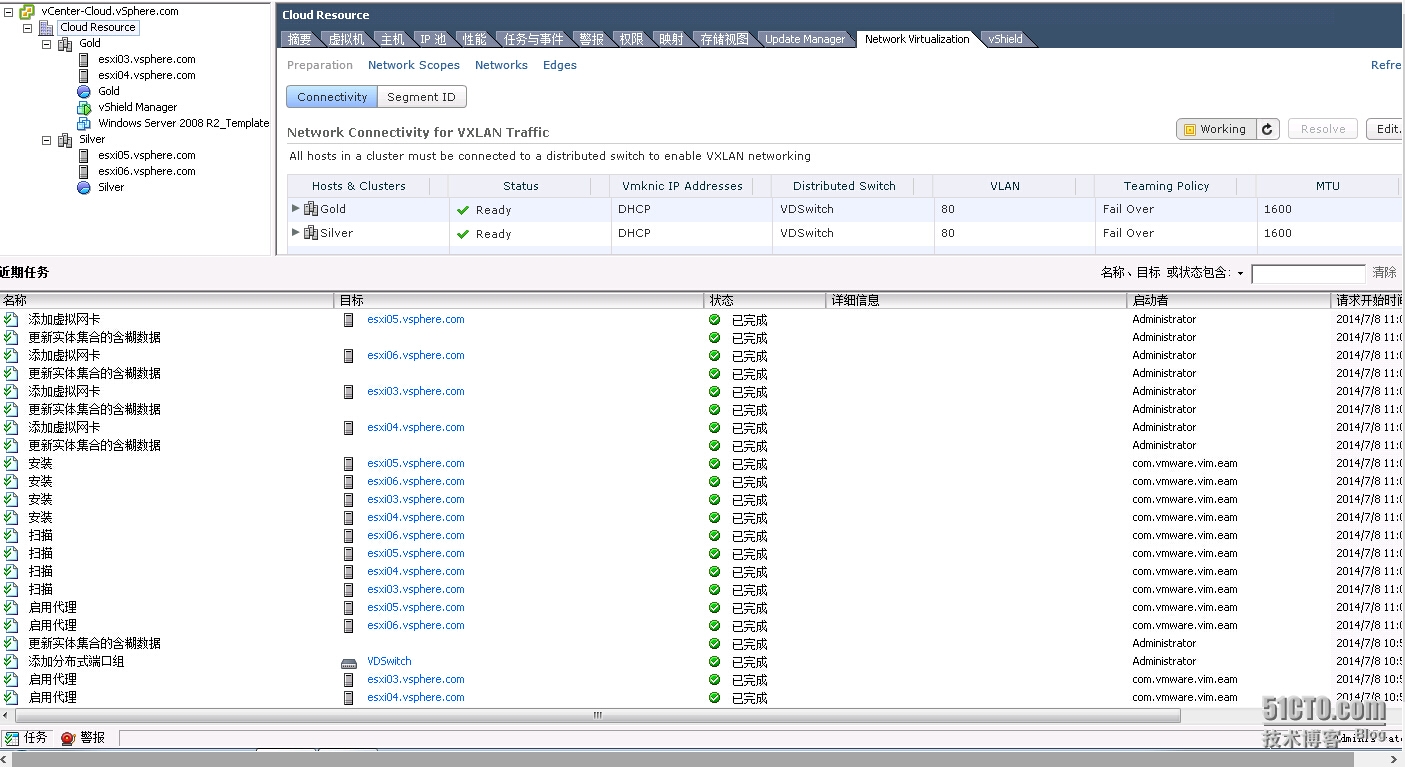
Task: Click the 1600 MTU value in the Silver row
Action: pyautogui.click(x=1277, y=233)
